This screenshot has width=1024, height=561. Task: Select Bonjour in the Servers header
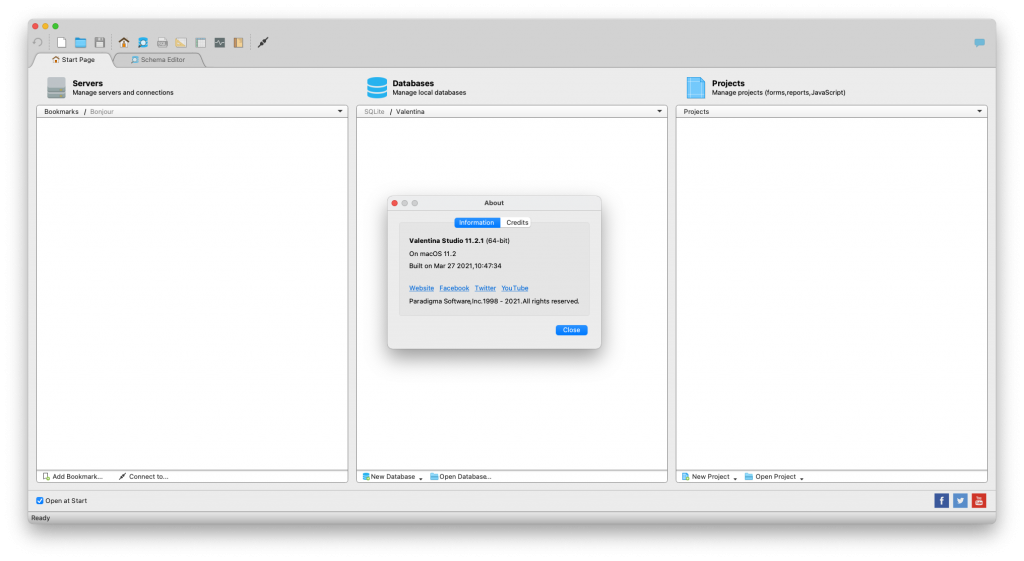[x=102, y=112]
